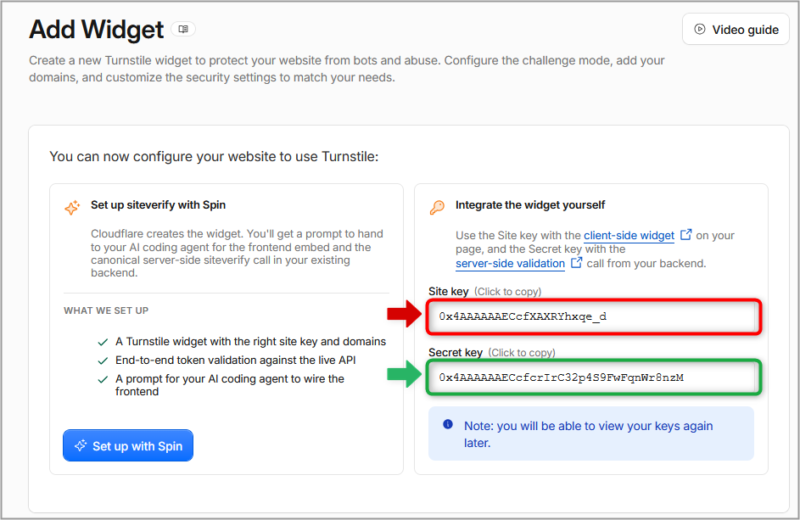Click external link icon after client-side widget
The image size is (800, 520).
pyautogui.click(x=686, y=235)
